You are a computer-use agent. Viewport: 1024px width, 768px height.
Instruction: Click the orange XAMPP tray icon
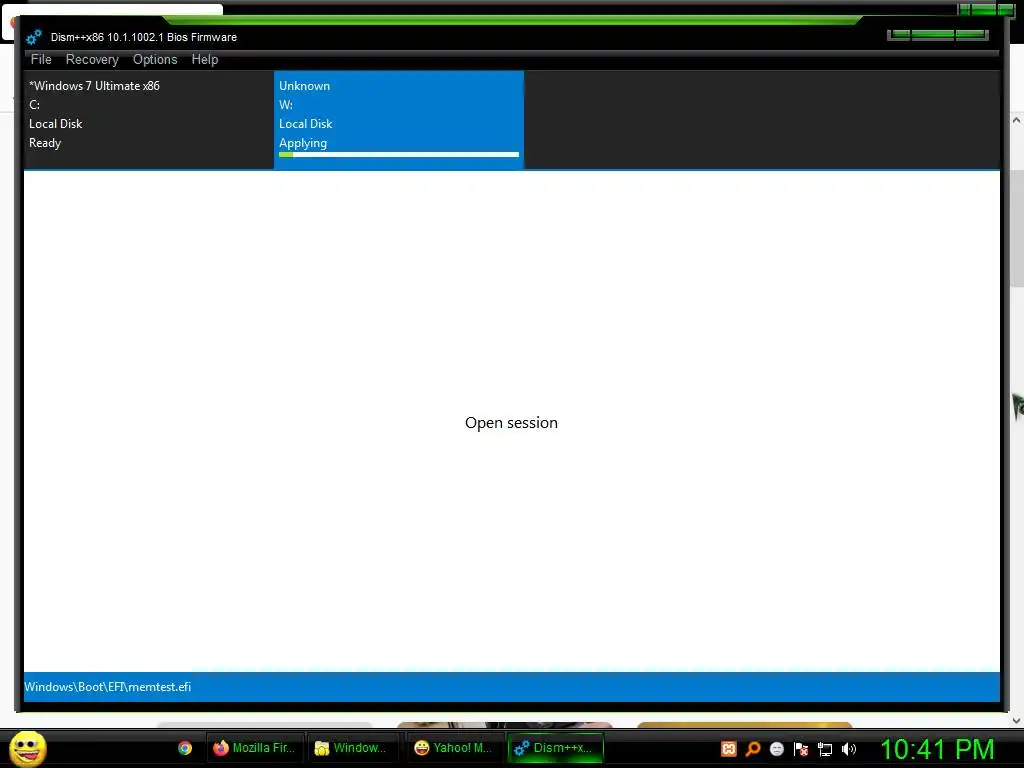point(729,749)
